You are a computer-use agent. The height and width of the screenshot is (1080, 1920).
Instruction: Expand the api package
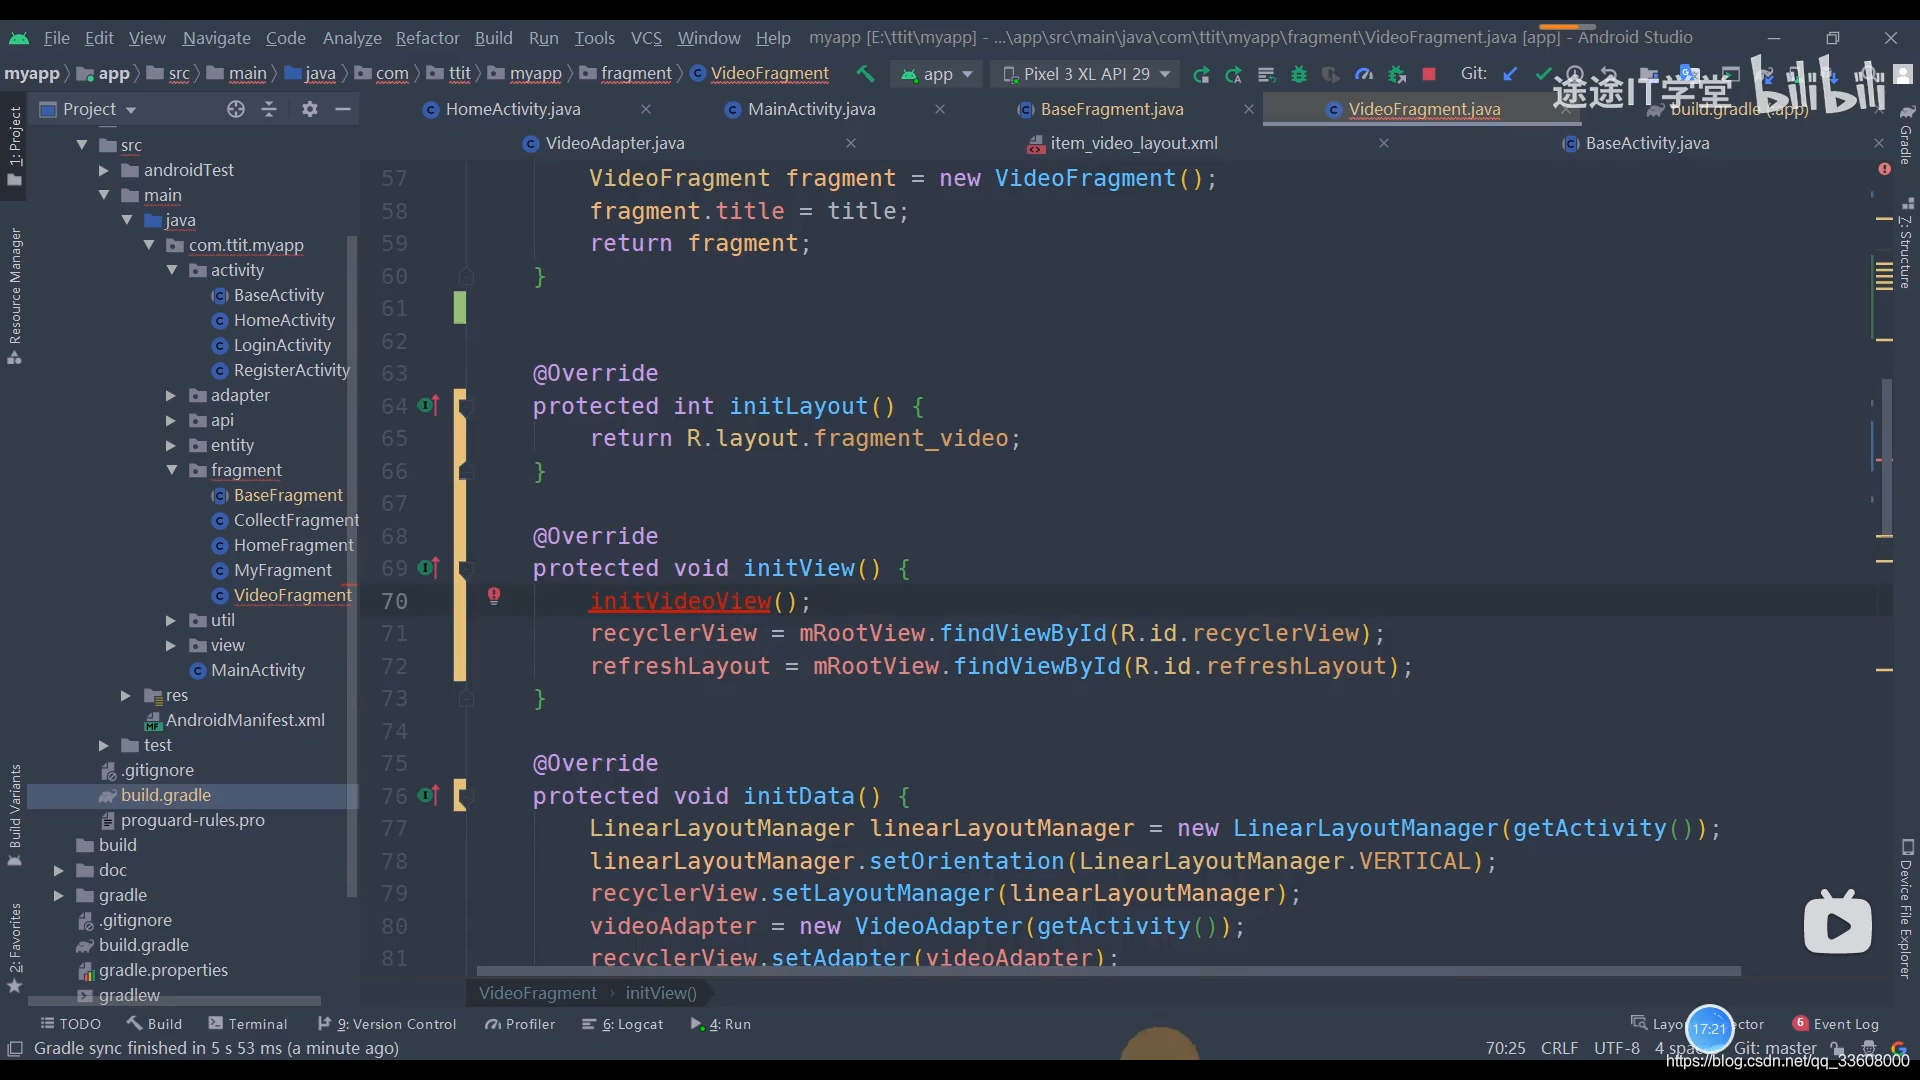point(170,420)
